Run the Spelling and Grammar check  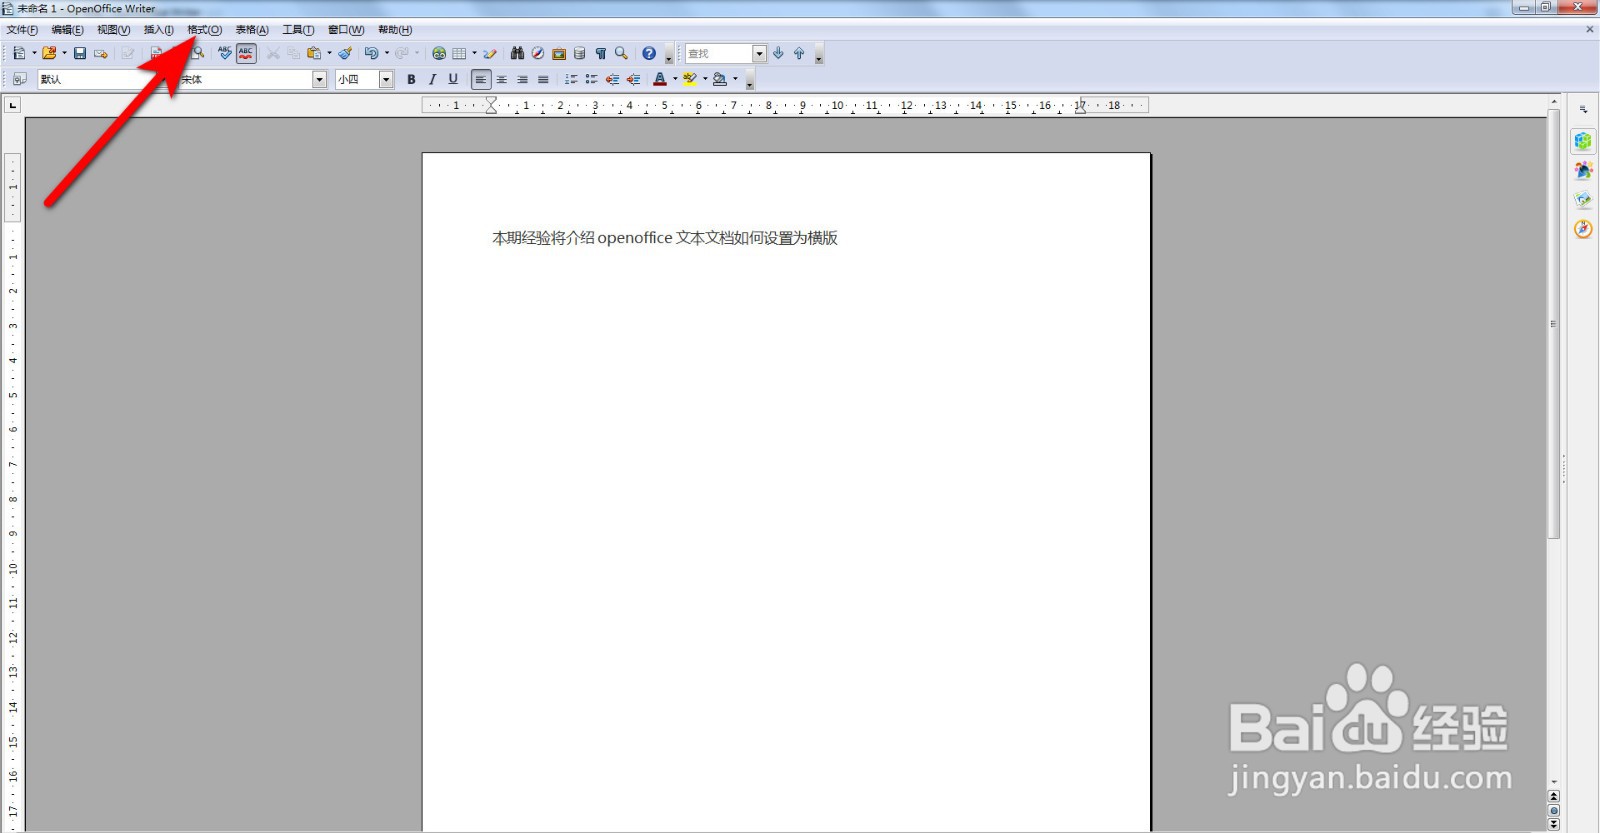[x=225, y=53]
